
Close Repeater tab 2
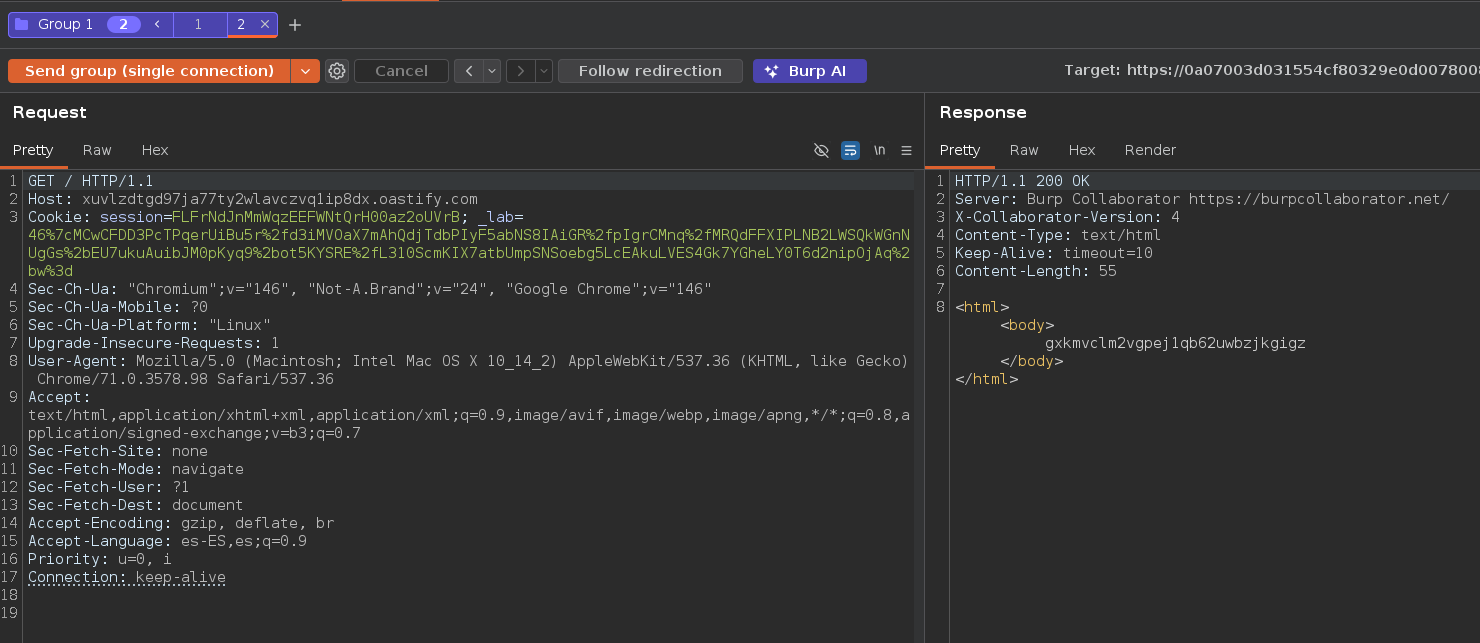[264, 24]
